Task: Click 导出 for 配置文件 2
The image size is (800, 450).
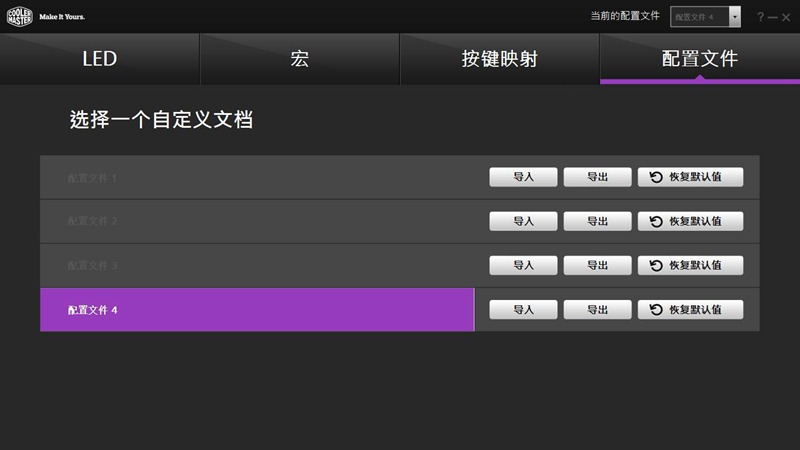Action: tap(598, 221)
